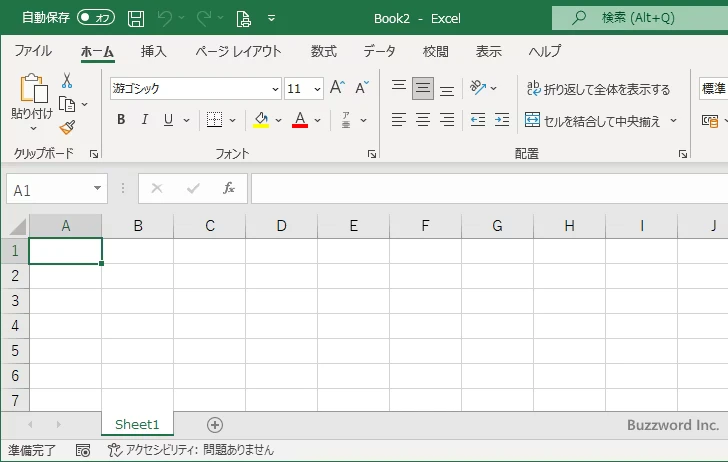Toggle Top Align vertical alignment
The height and width of the screenshot is (462, 728).
pos(399,86)
